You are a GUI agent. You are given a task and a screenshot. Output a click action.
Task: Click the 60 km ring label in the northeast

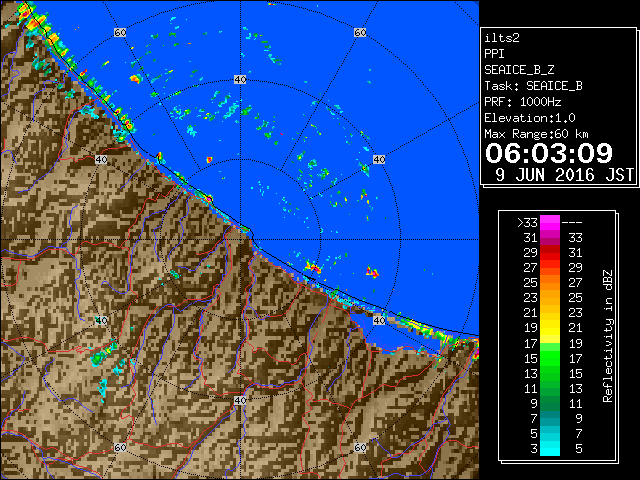click(360, 32)
